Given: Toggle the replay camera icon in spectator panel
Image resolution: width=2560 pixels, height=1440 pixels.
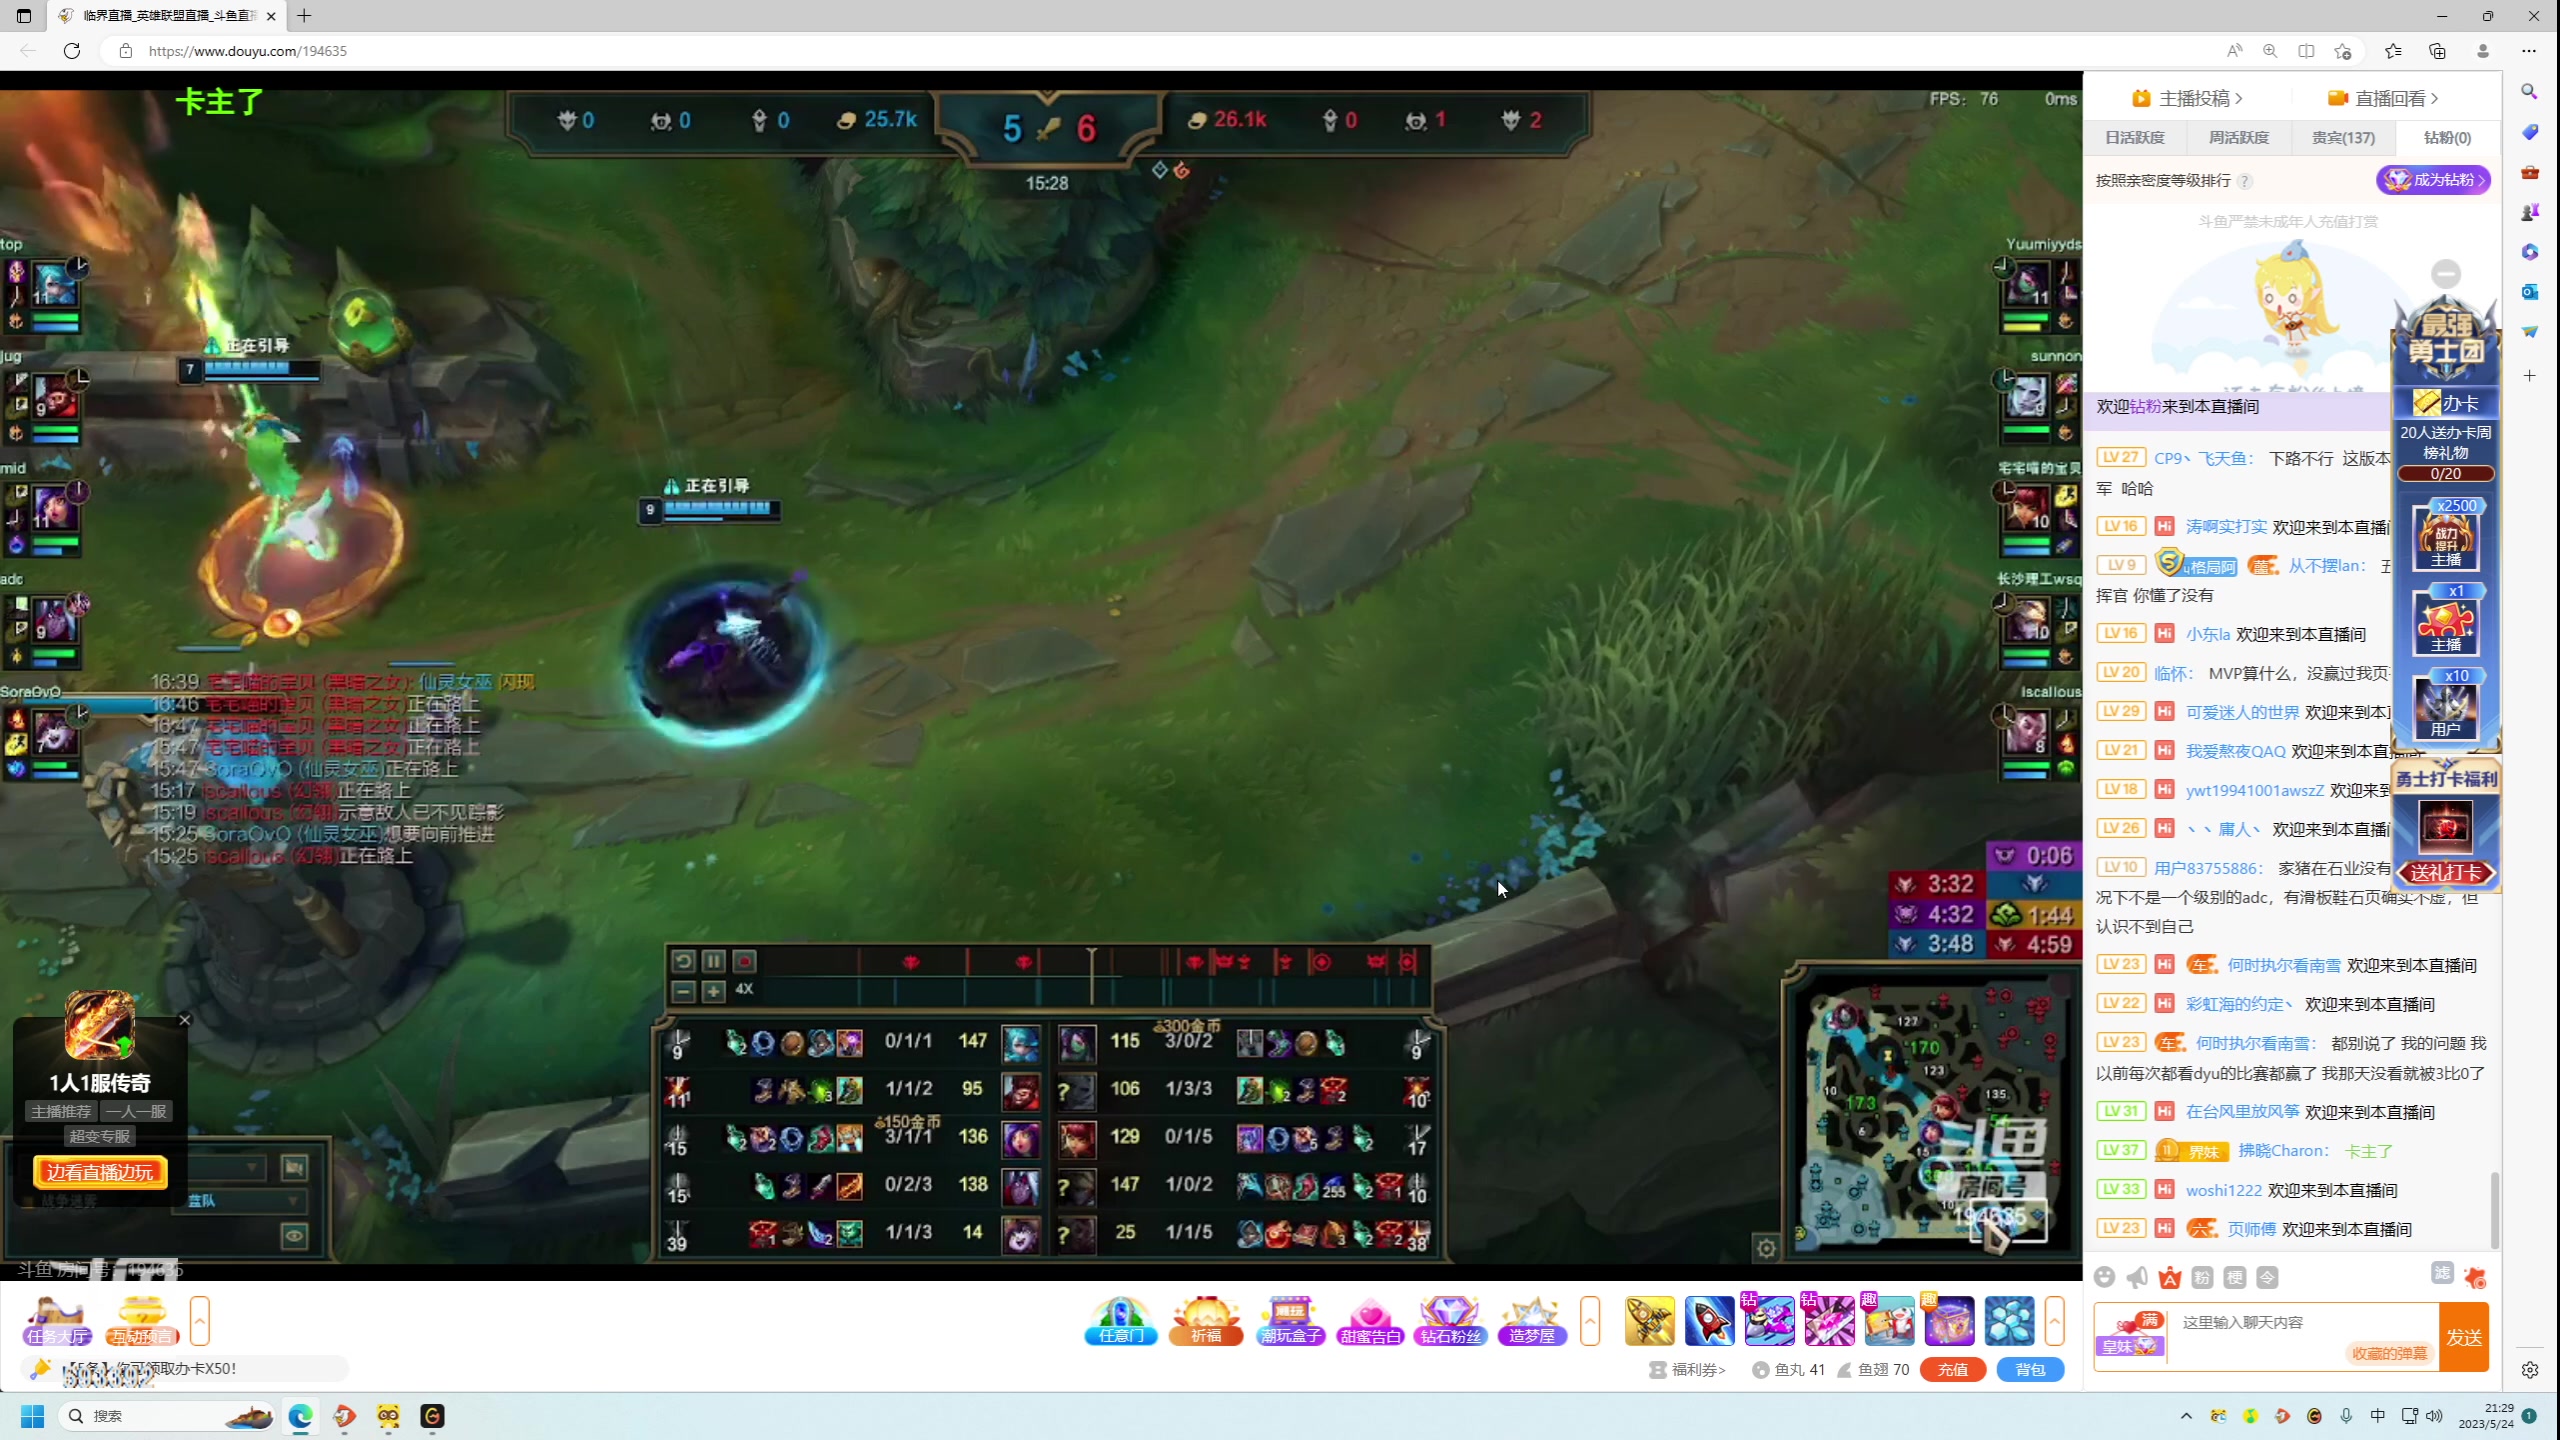Looking at the screenshot, I should pyautogui.click(x=294, y=1167).
